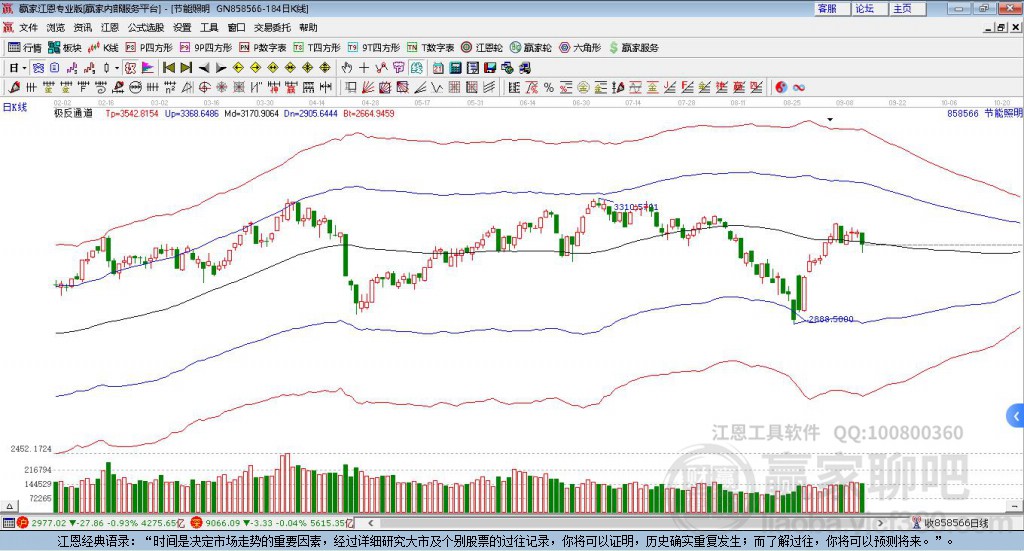Select the red pencil drawing tool

[x=14, y=87]
